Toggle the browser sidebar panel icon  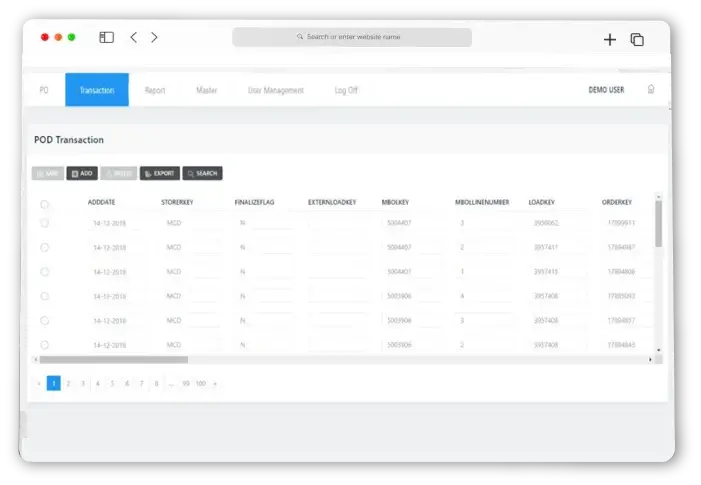pos(106,38)
